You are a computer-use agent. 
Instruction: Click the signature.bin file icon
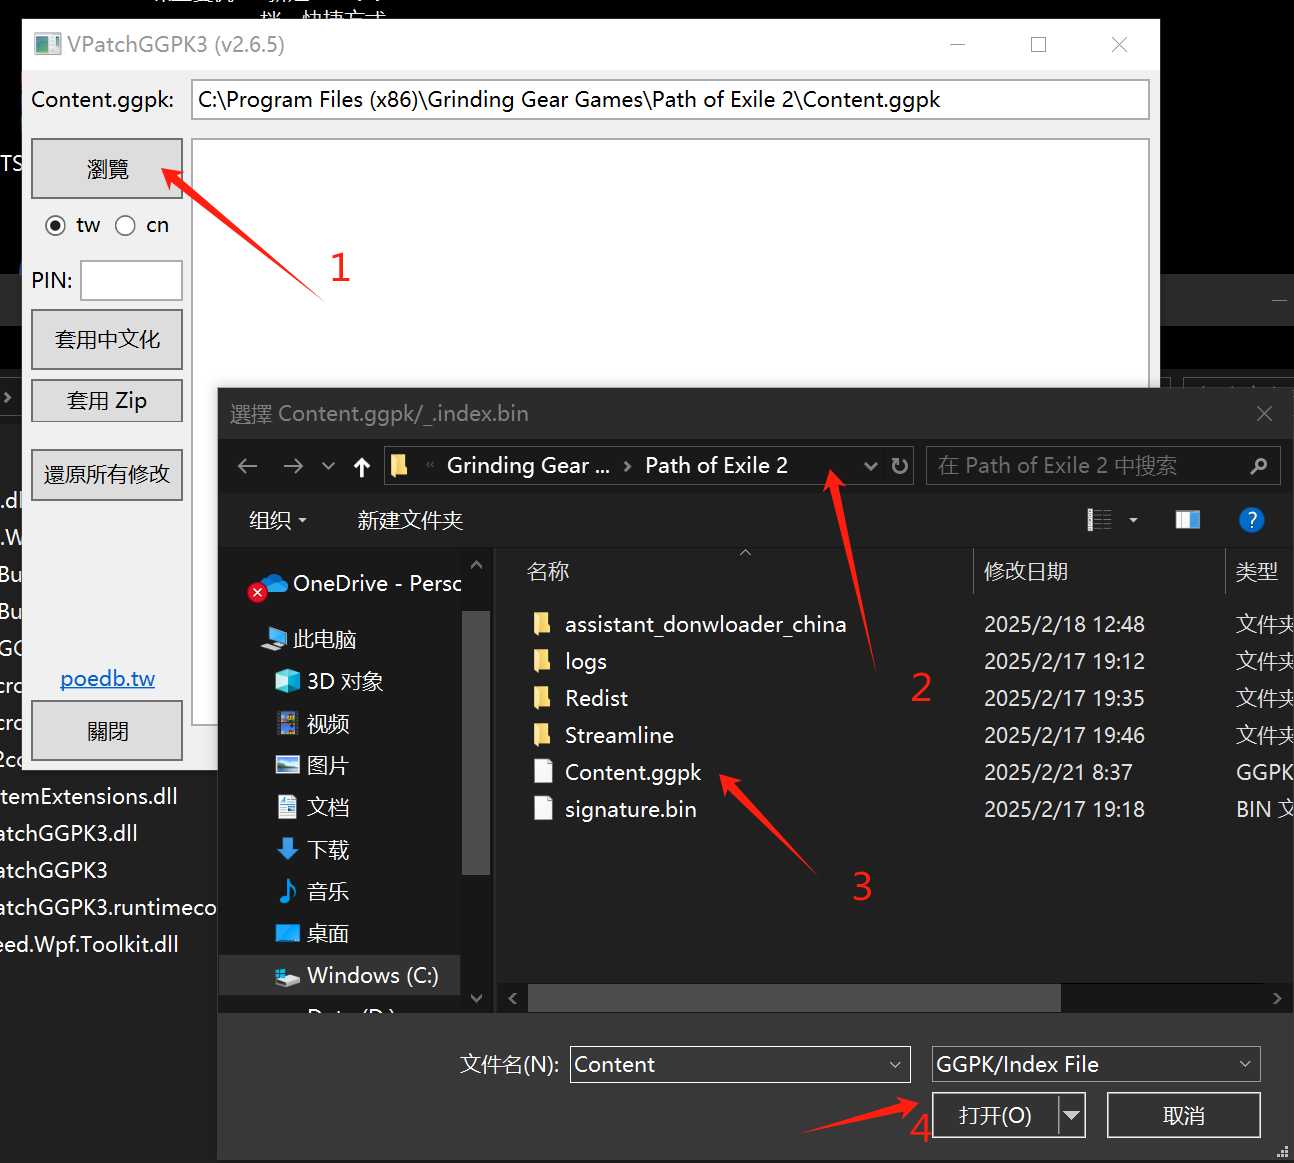[543, 809]
